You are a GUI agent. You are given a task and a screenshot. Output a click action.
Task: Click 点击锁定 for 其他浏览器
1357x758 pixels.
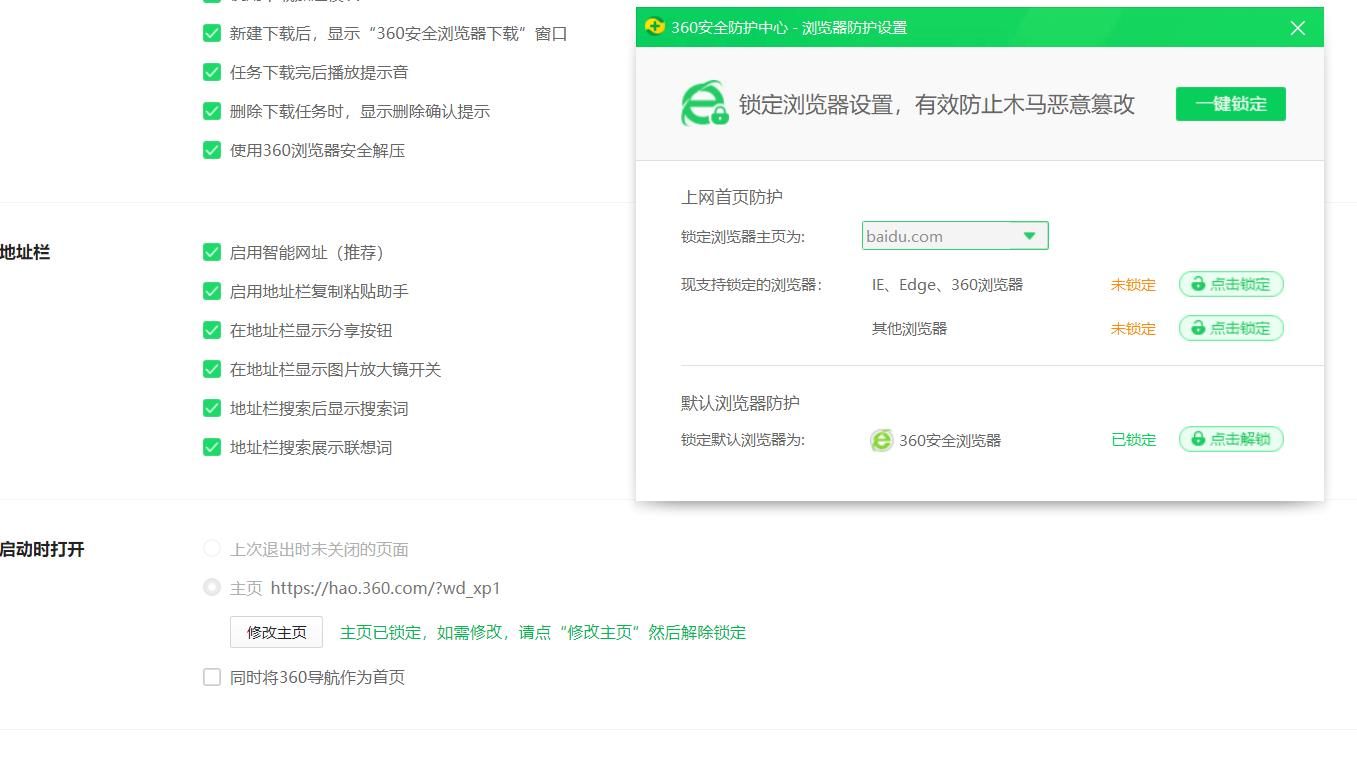1231,328
